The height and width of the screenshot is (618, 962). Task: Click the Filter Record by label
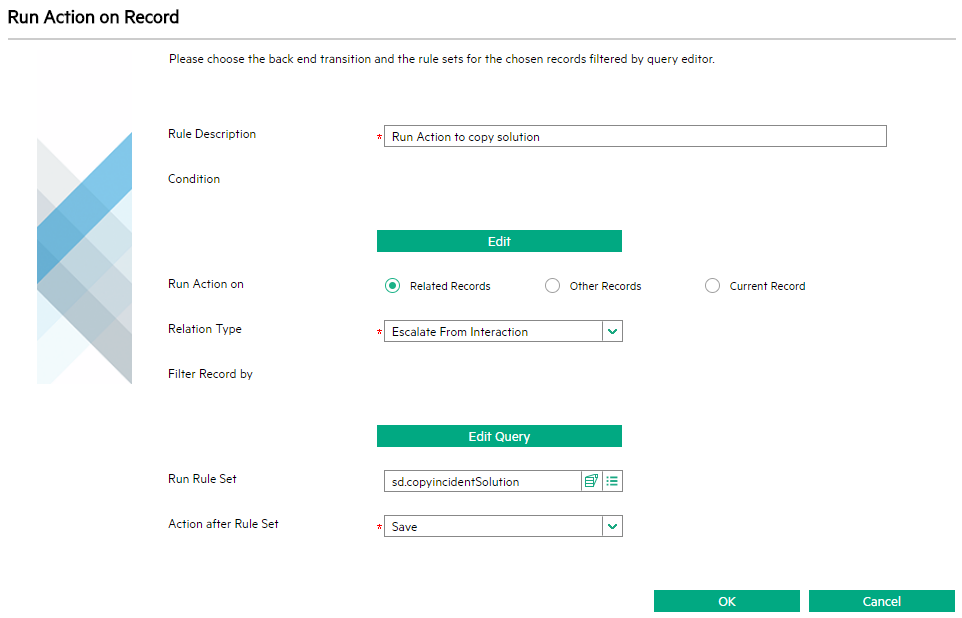tap(210, 374)
